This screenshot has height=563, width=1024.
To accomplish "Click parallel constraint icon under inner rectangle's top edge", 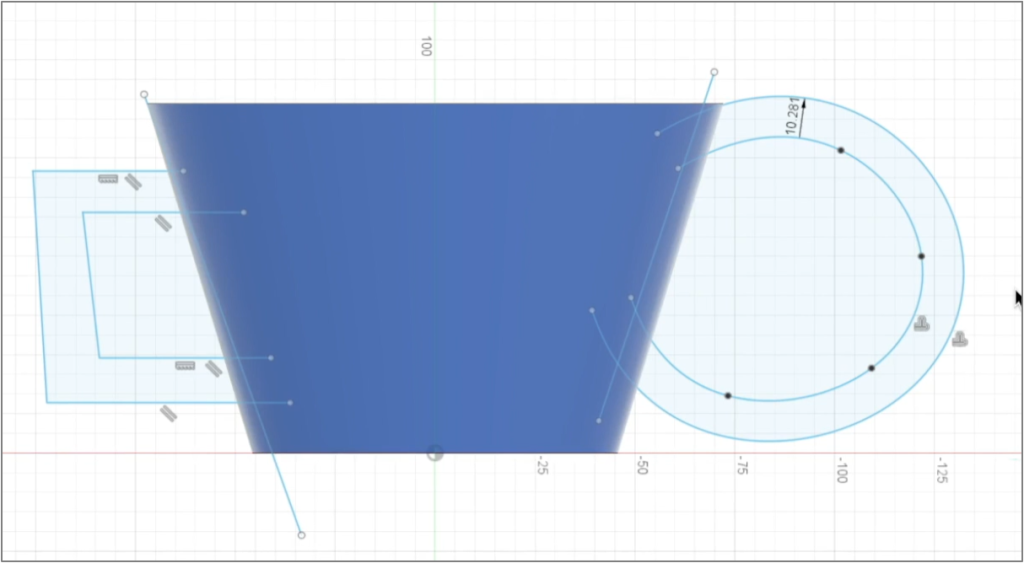I will pos(163,223).
